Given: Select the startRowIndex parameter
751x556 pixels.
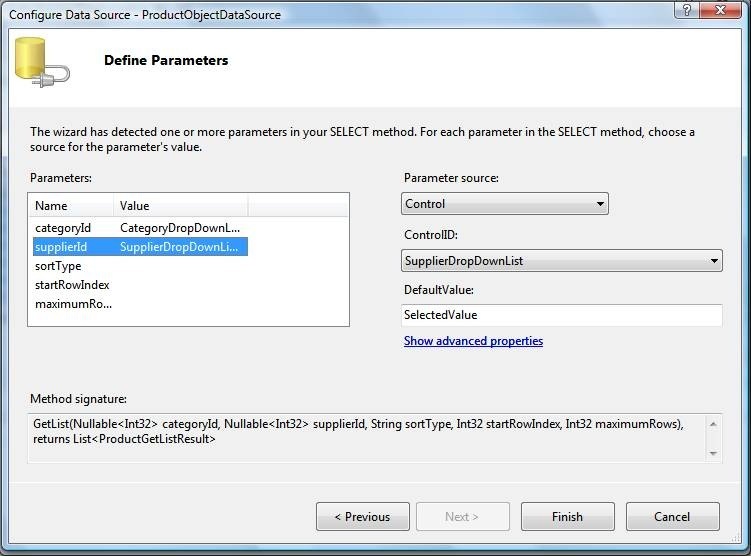Looking at the screenshot, I should (72, 285).
